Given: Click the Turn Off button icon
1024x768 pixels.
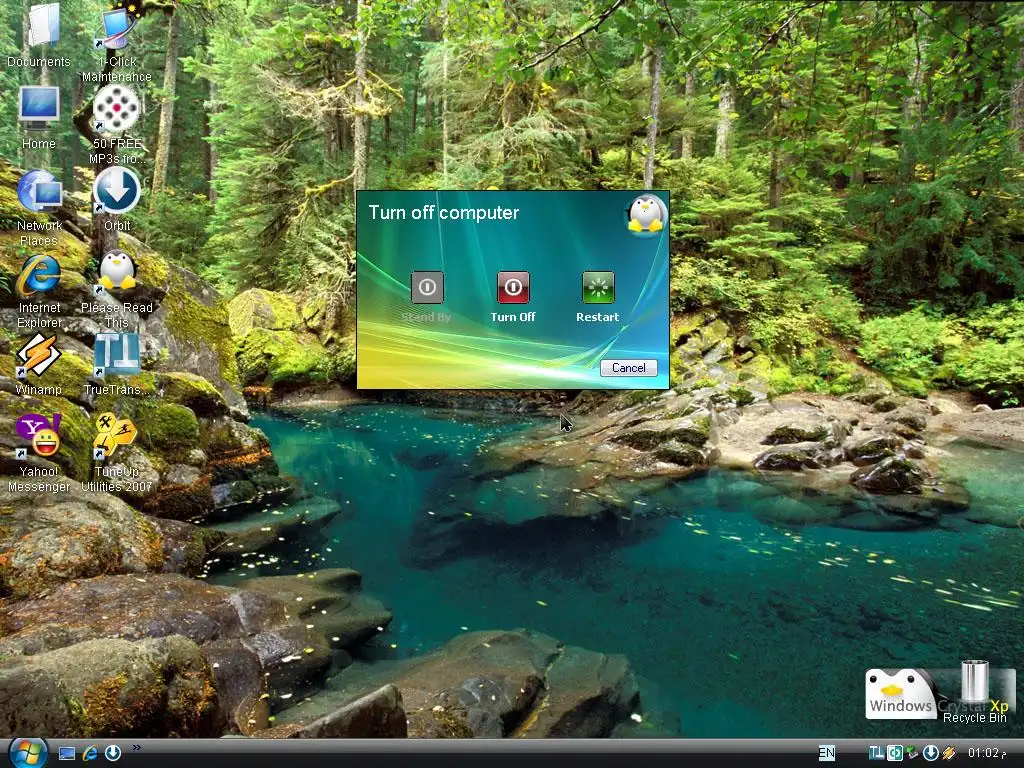Looking at the screenshot, I should coord(513,287).
